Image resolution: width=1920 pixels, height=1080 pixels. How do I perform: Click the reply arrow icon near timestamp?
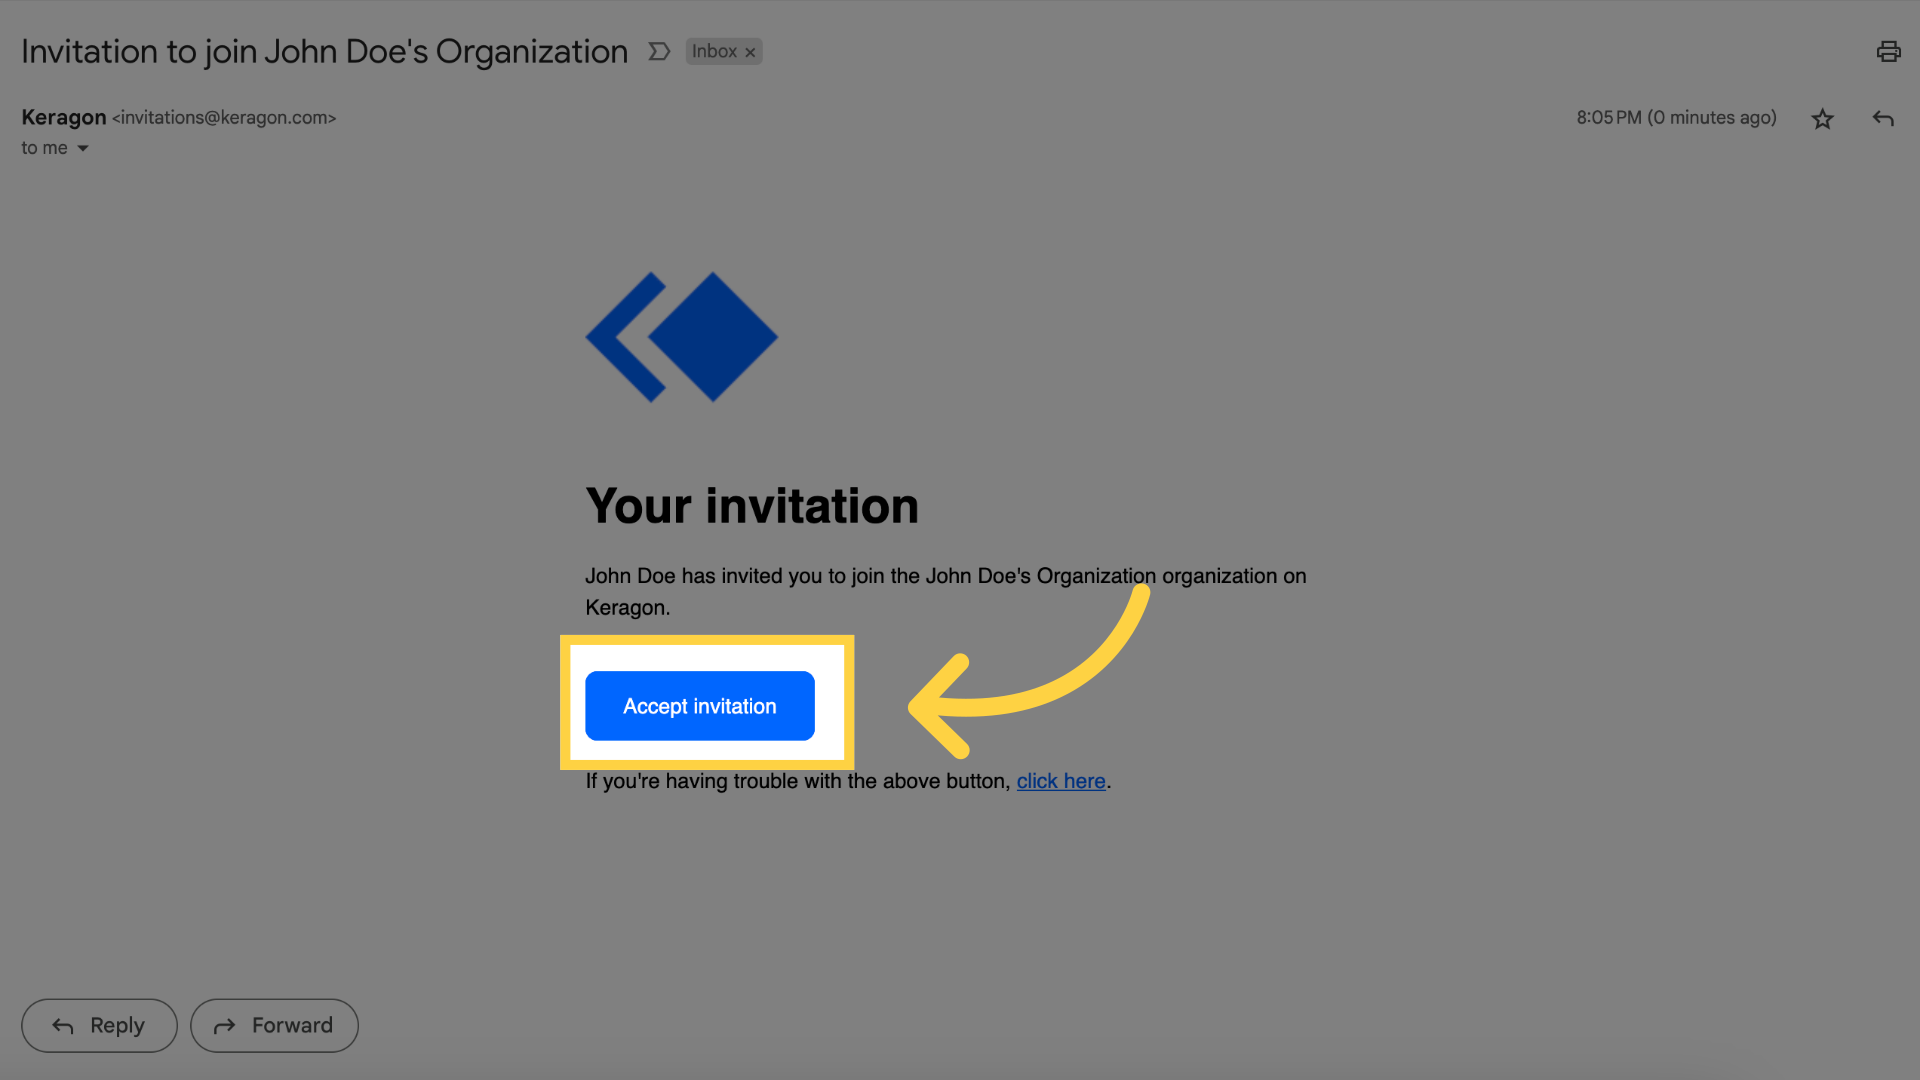1883,119
